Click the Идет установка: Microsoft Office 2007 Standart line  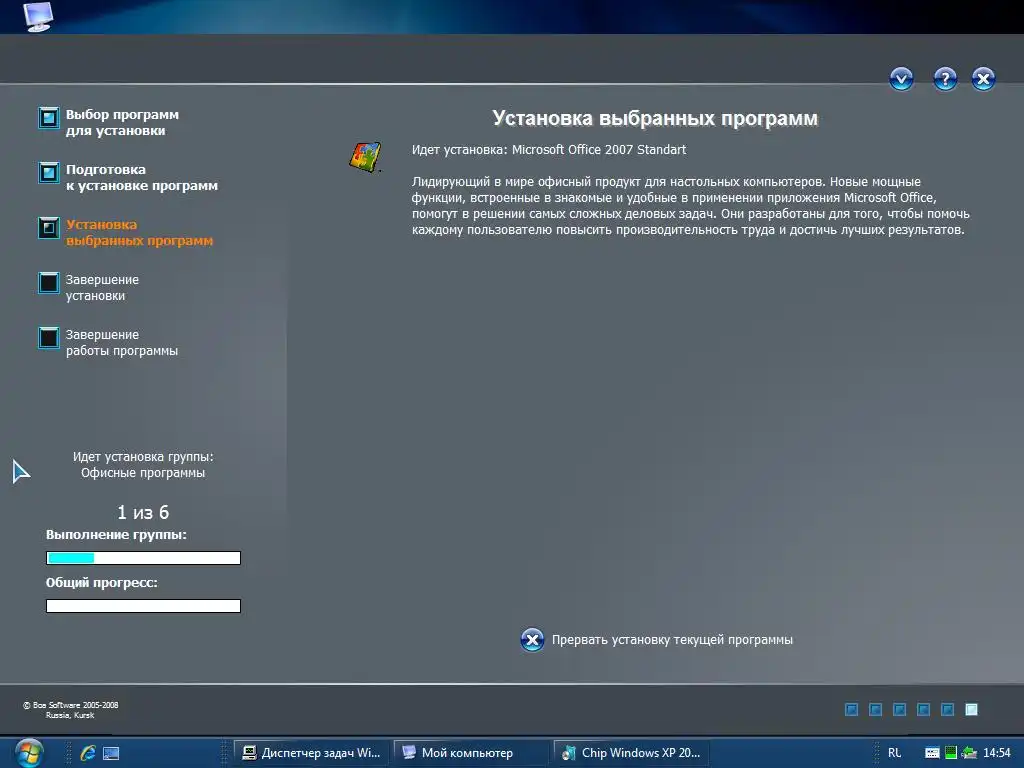[x=549, y=150]
